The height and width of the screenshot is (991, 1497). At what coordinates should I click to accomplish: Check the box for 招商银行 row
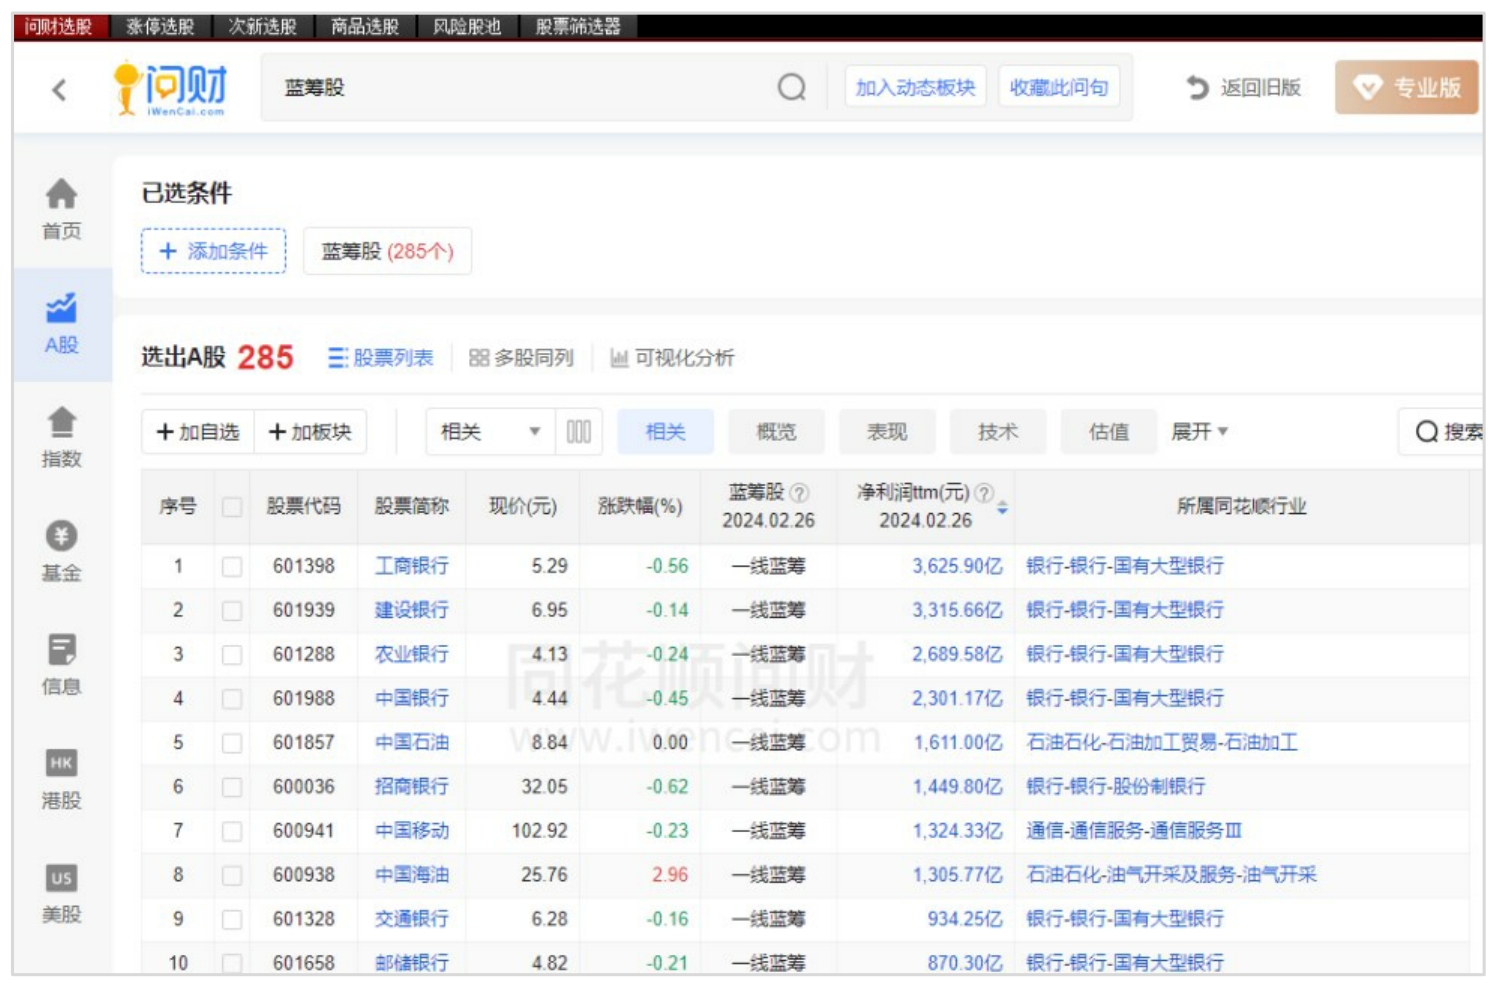click(x=232, y=787)
